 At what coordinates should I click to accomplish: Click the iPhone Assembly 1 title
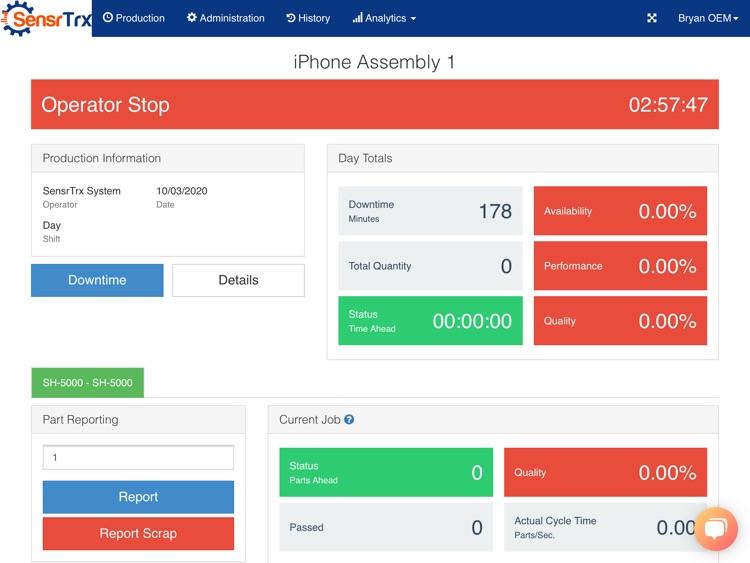[x=374, y=62]
